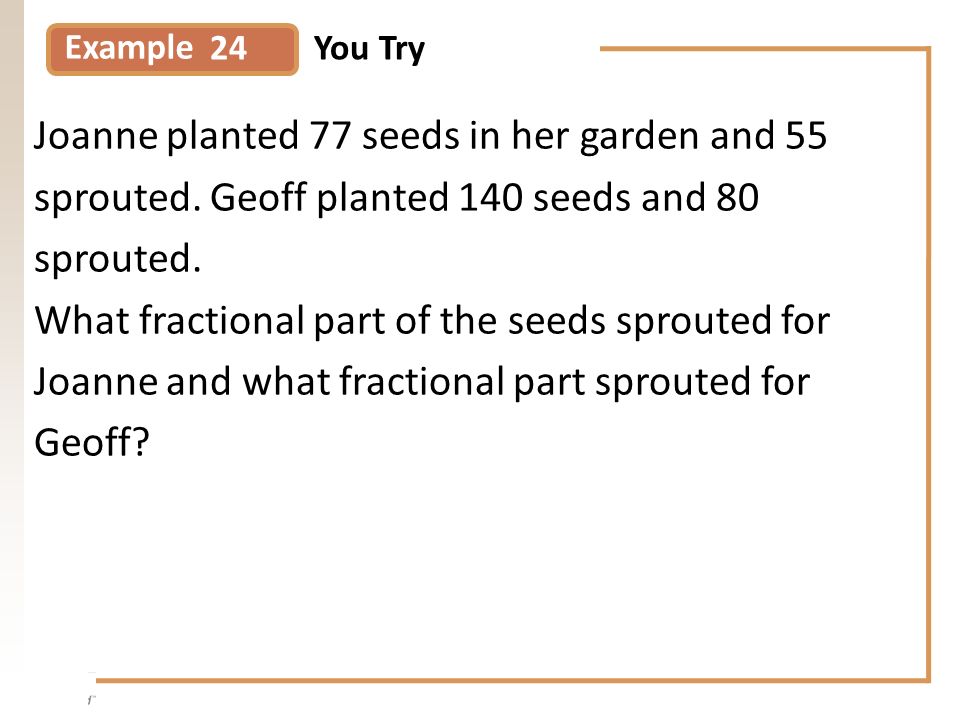The height and width of the screenshot is (720, 960).
Task: Select the word Try in the heading
Action: pos(402,50)
